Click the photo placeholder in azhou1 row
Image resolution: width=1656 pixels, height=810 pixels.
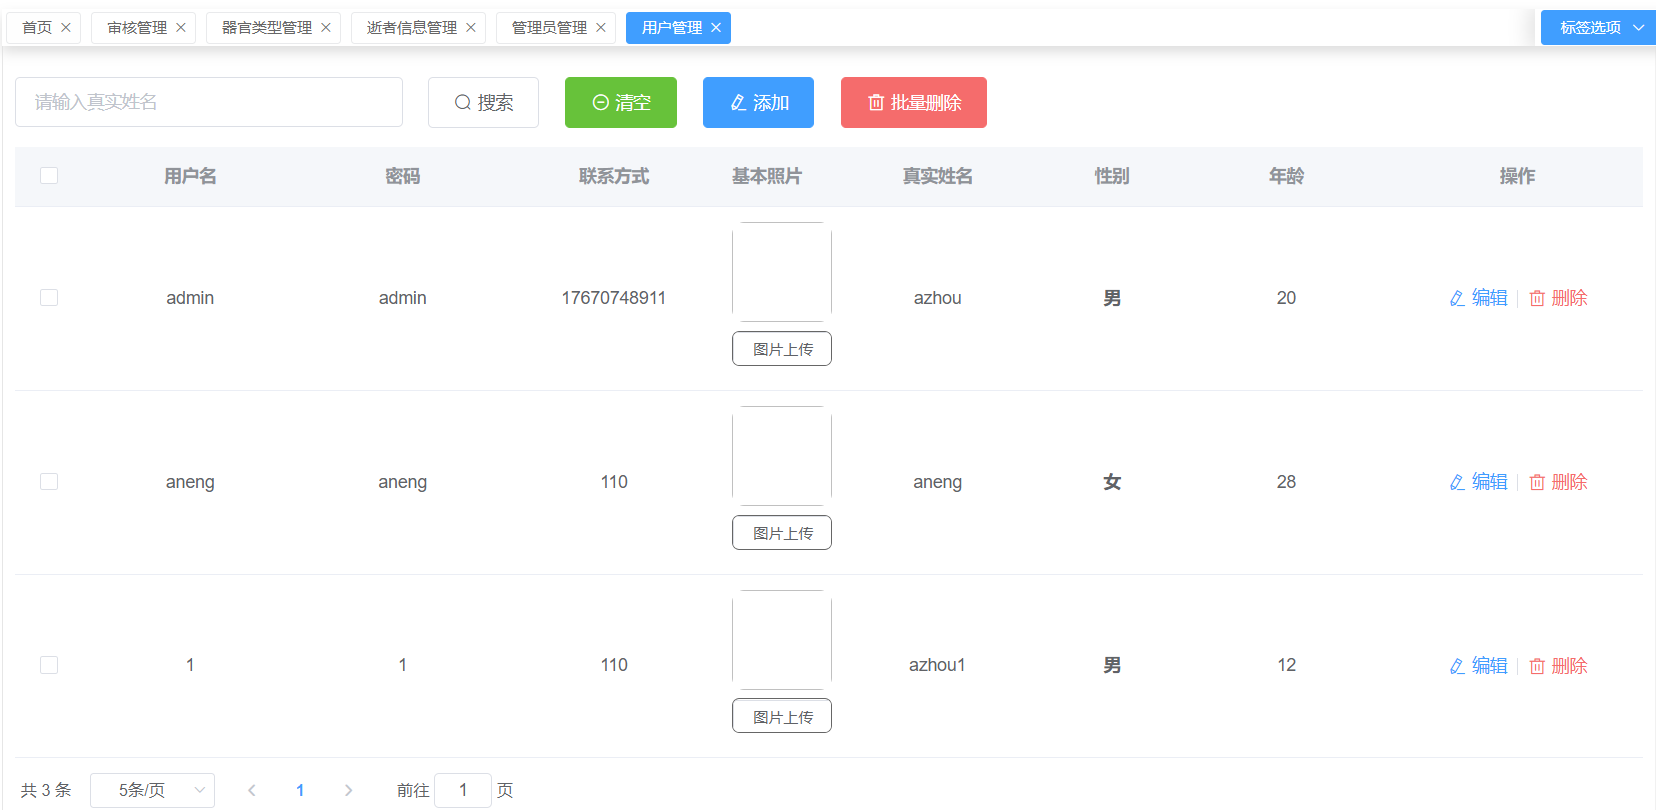tap(782, 640)
